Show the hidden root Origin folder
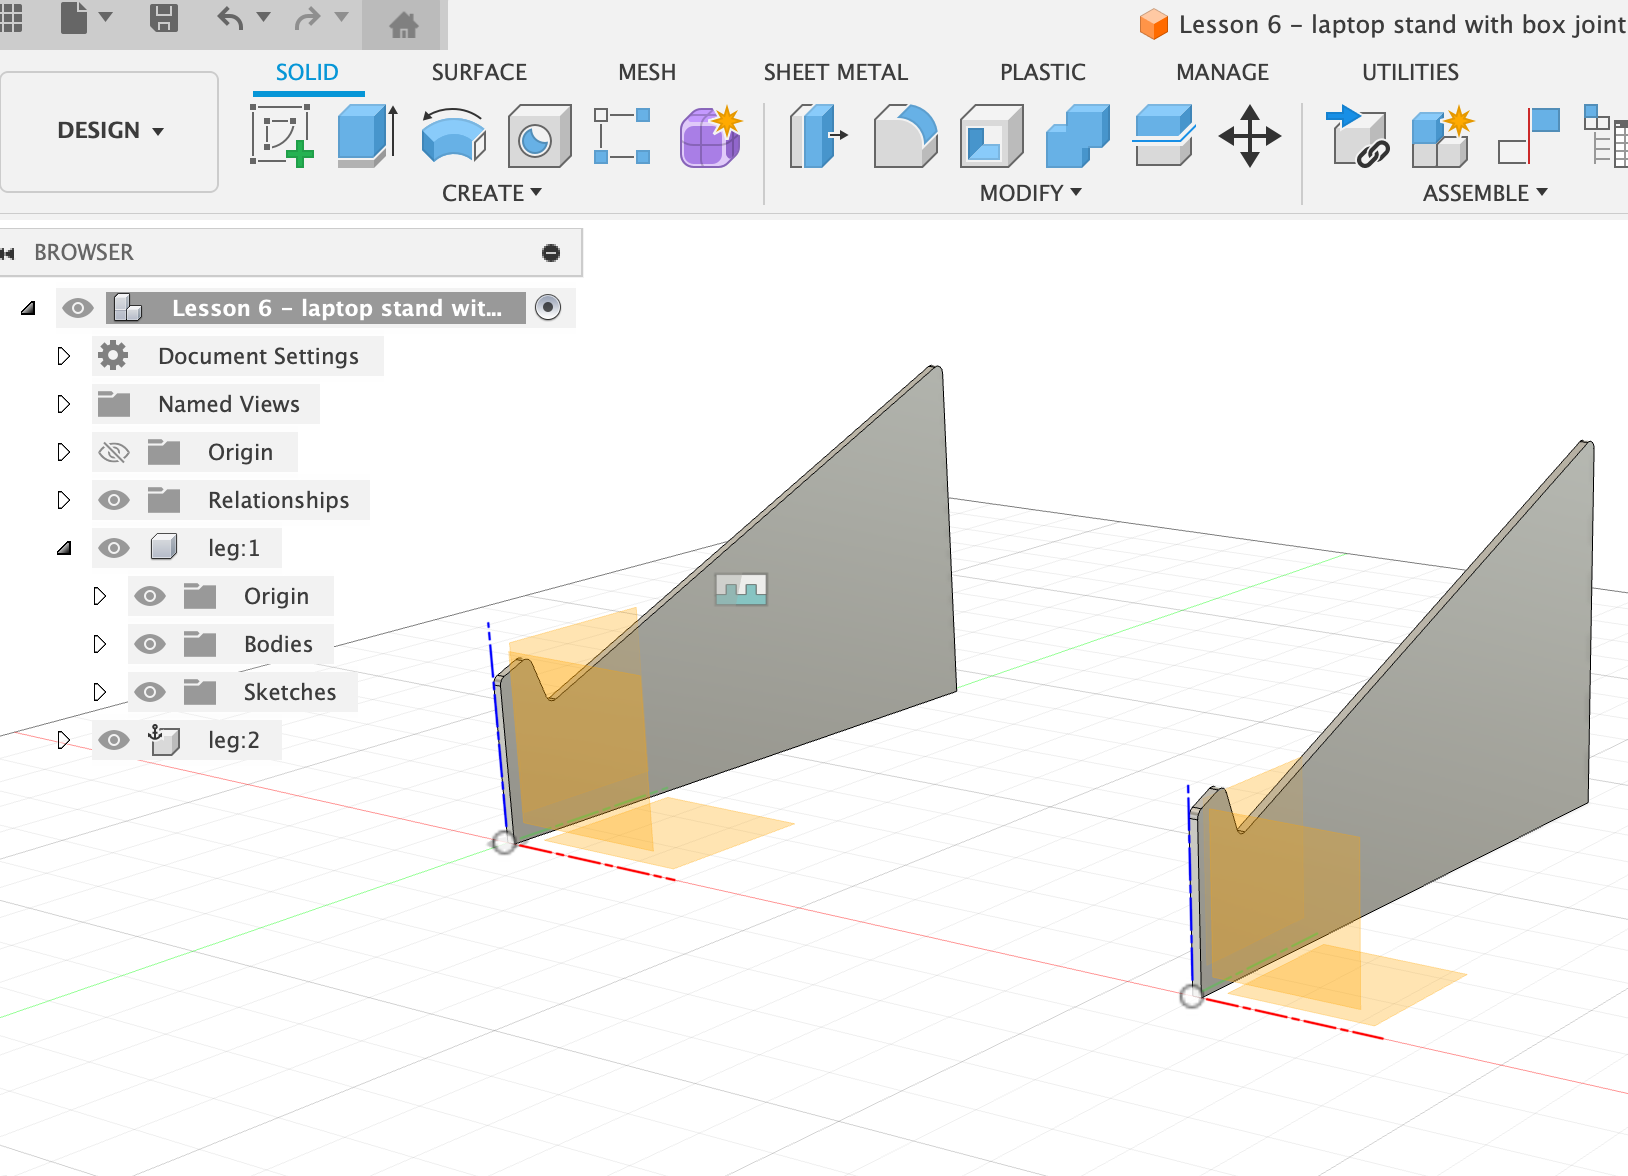1628x1176 pixels. pos(114,452)
